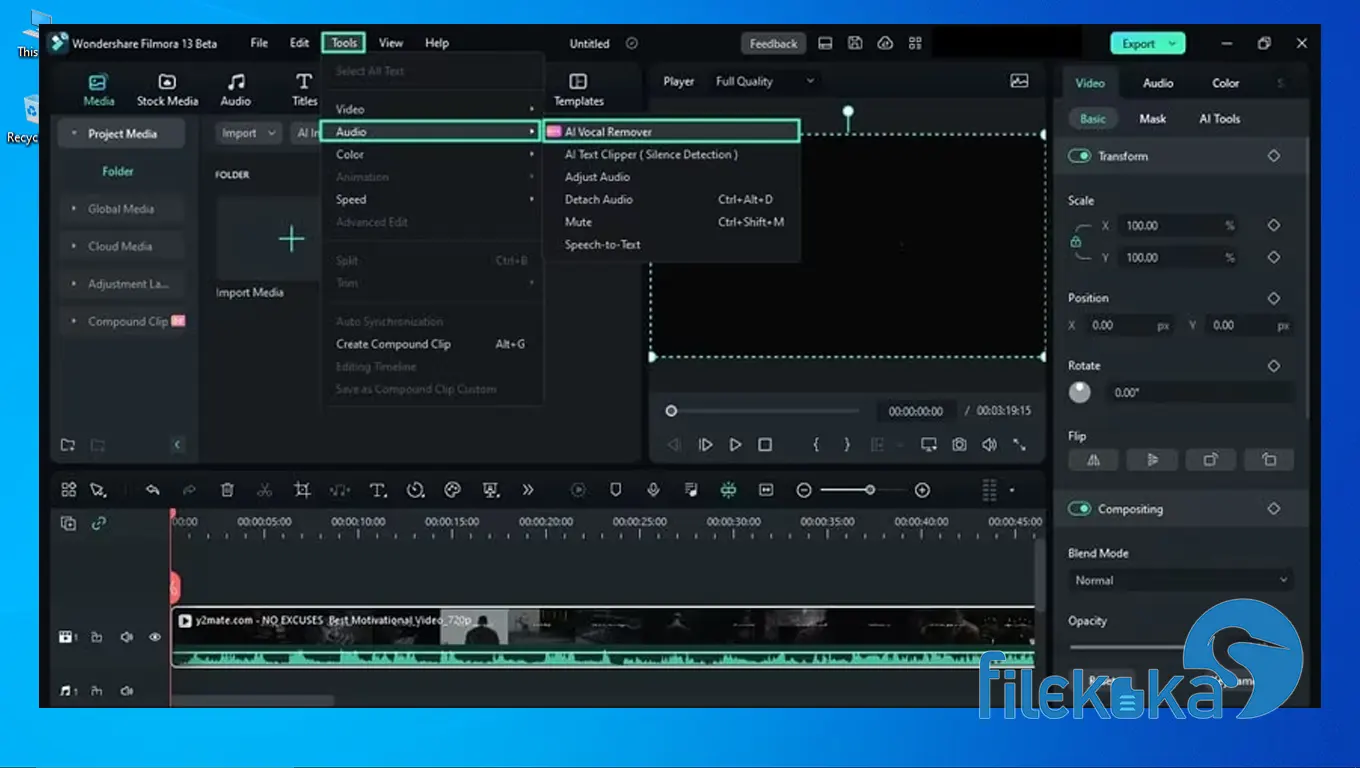Mute video track 1 speaker icon
The image size is (1360, 768).
click(126, 637)
